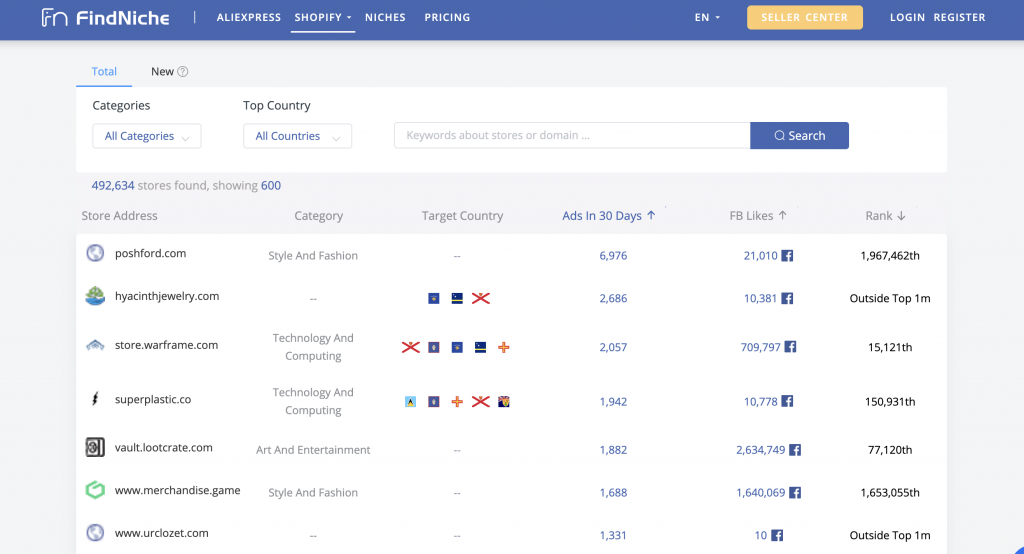
Task: Open the PRICING page
Action: point(447,18)
